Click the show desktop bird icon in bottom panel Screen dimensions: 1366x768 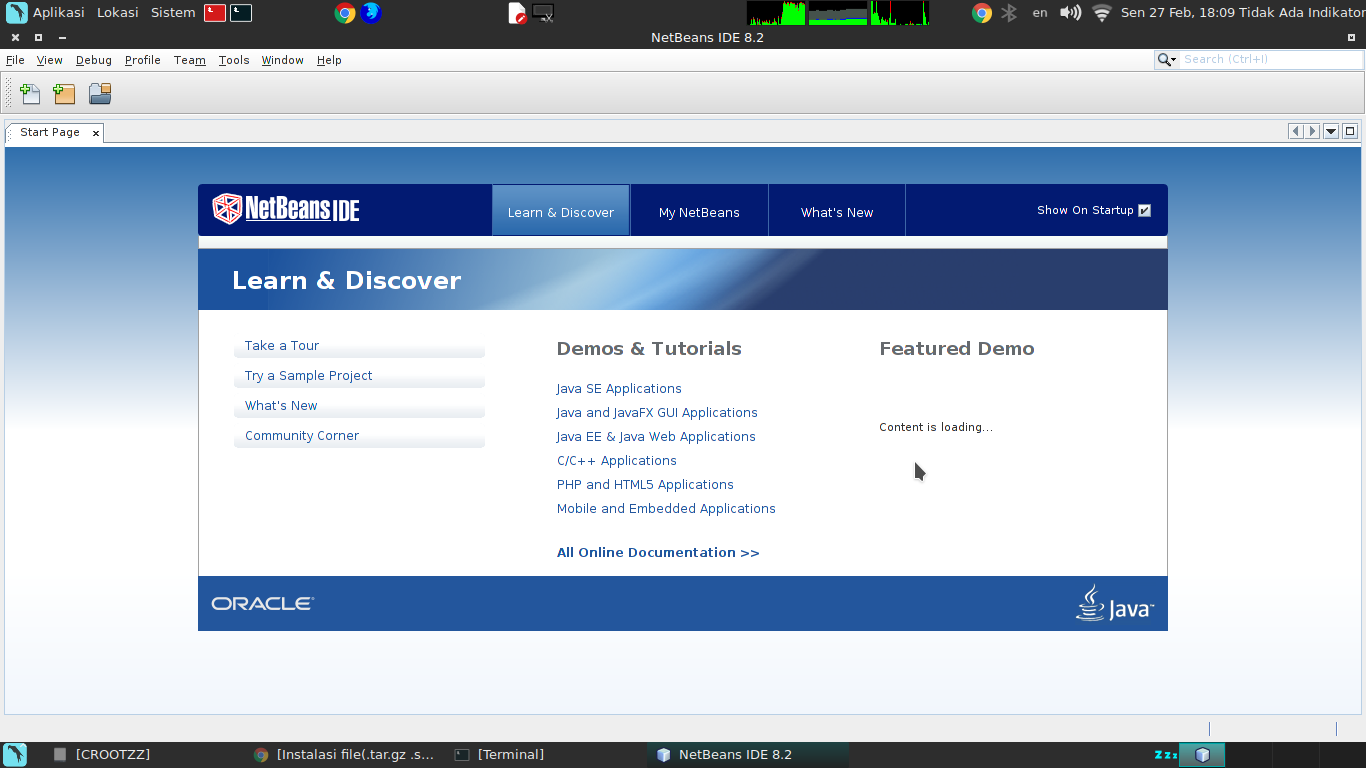[15, 754]
